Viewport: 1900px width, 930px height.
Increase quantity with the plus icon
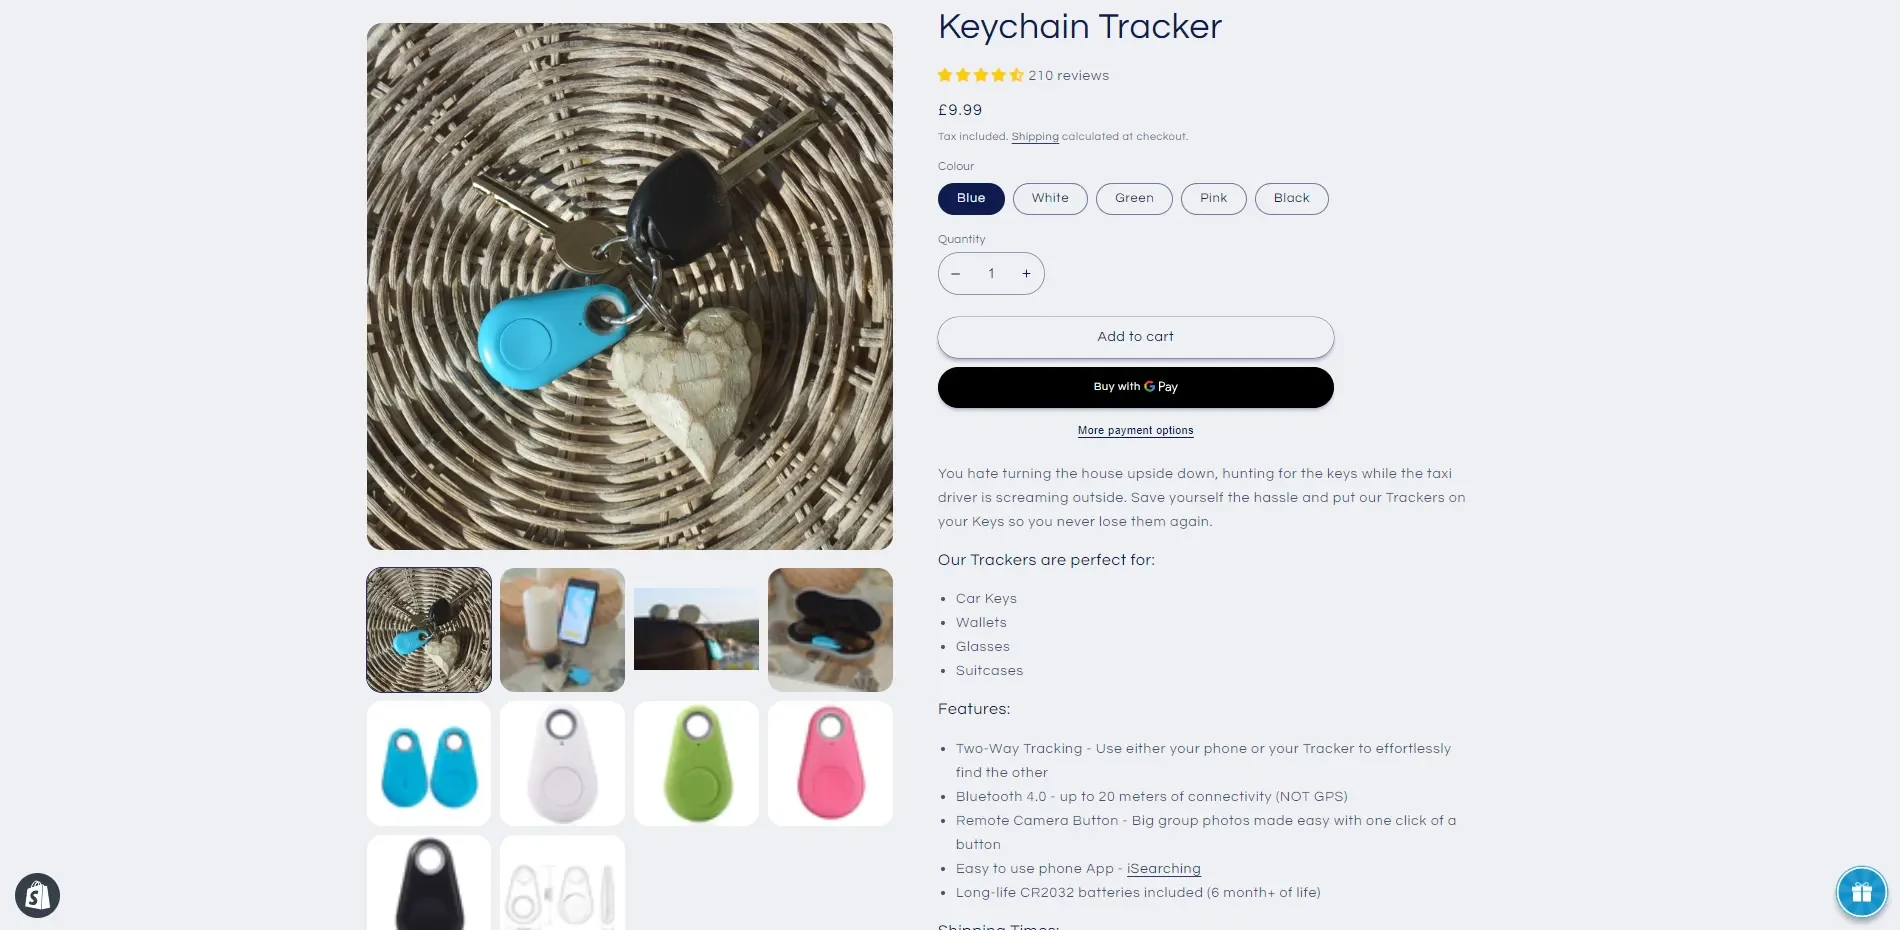pyautogui.click(x=1026, y=273)
